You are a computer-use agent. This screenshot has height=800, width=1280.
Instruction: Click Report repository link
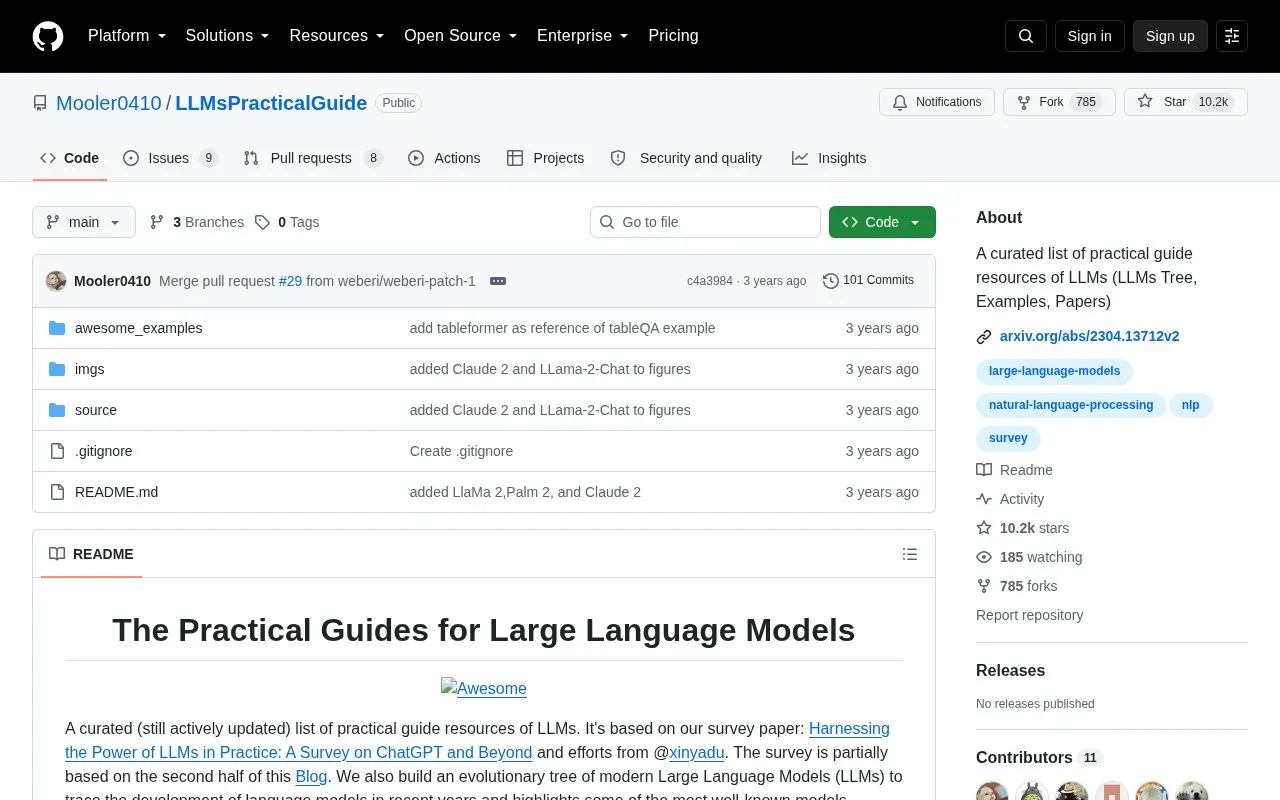point(1029,615)
